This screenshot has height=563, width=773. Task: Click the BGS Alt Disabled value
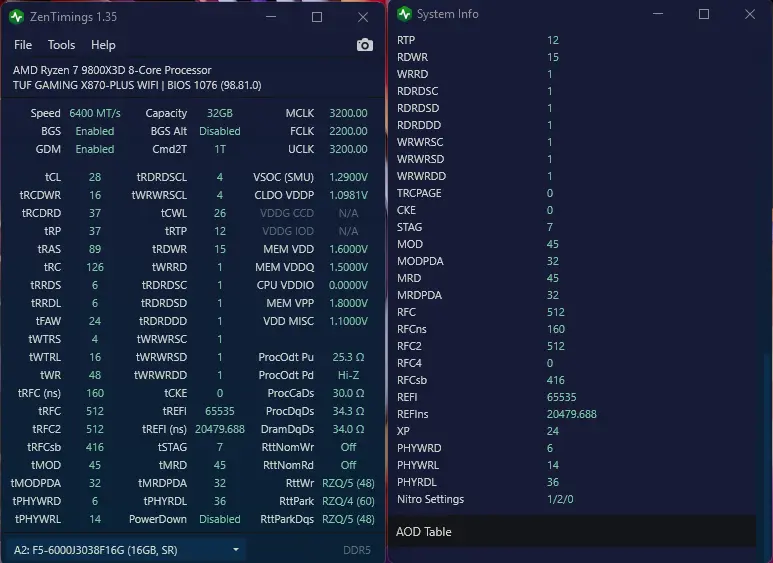(219, 131)
